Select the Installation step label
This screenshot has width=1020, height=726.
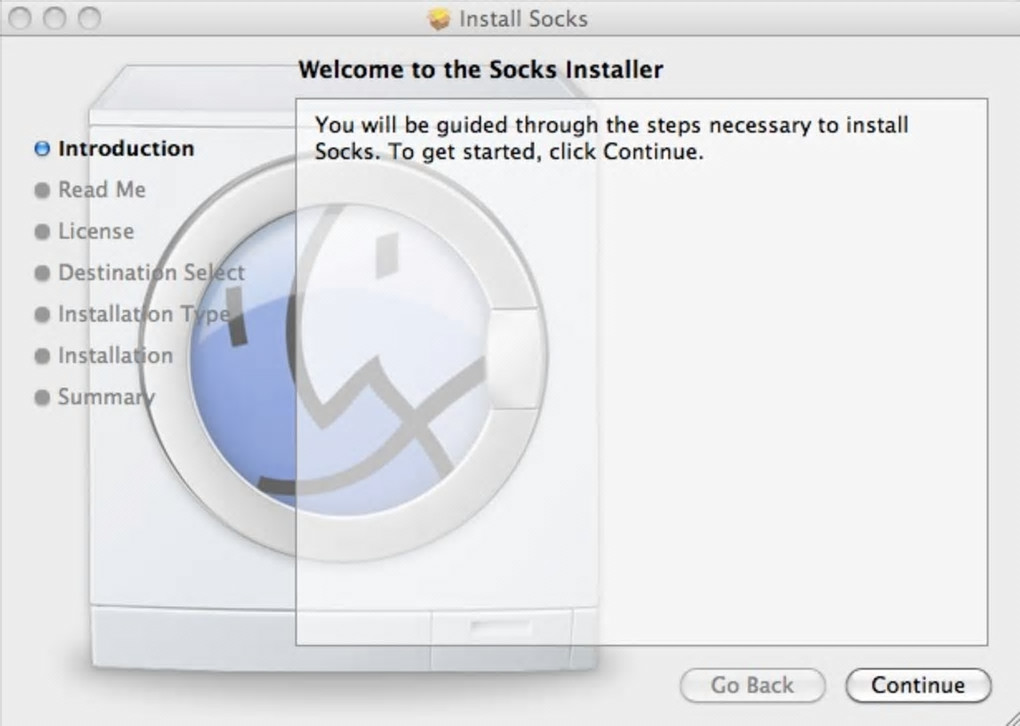tap(115, 356)
